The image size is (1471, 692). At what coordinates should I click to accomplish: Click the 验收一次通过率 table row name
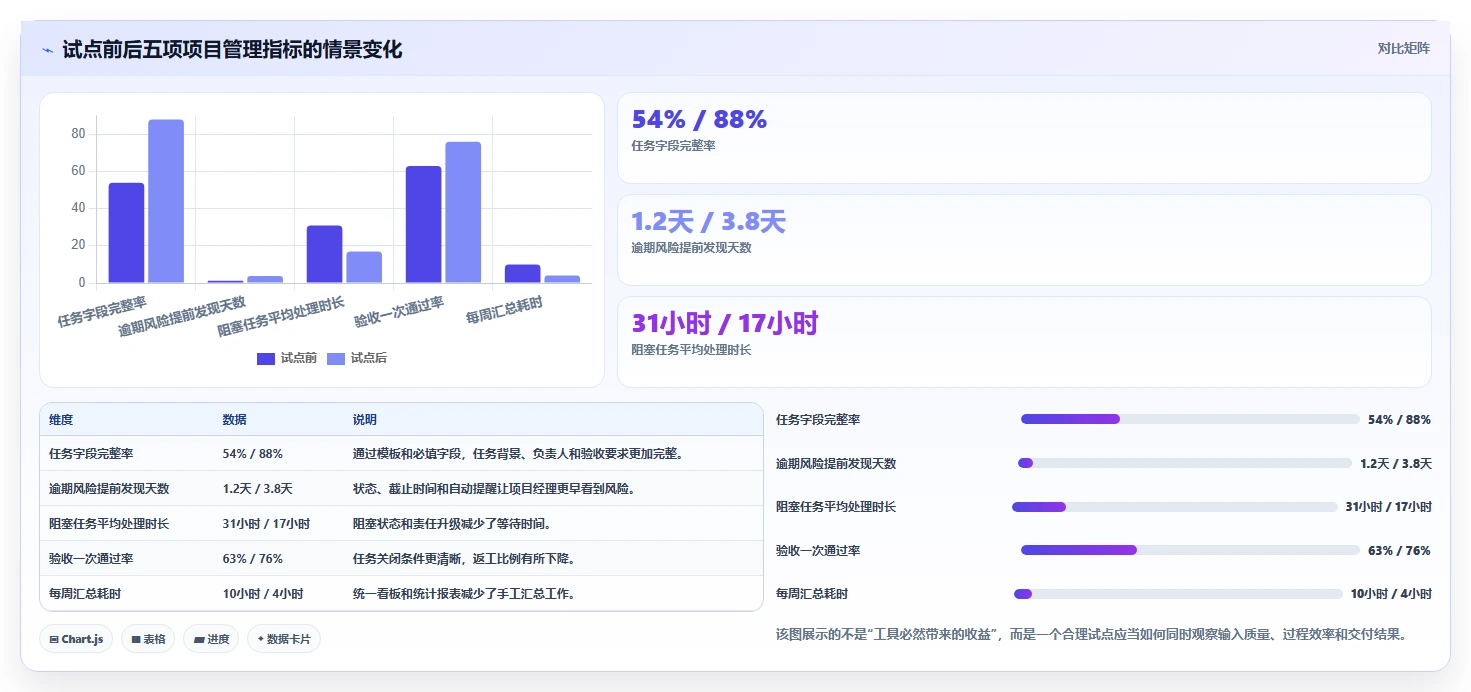[x=91, y=559]
